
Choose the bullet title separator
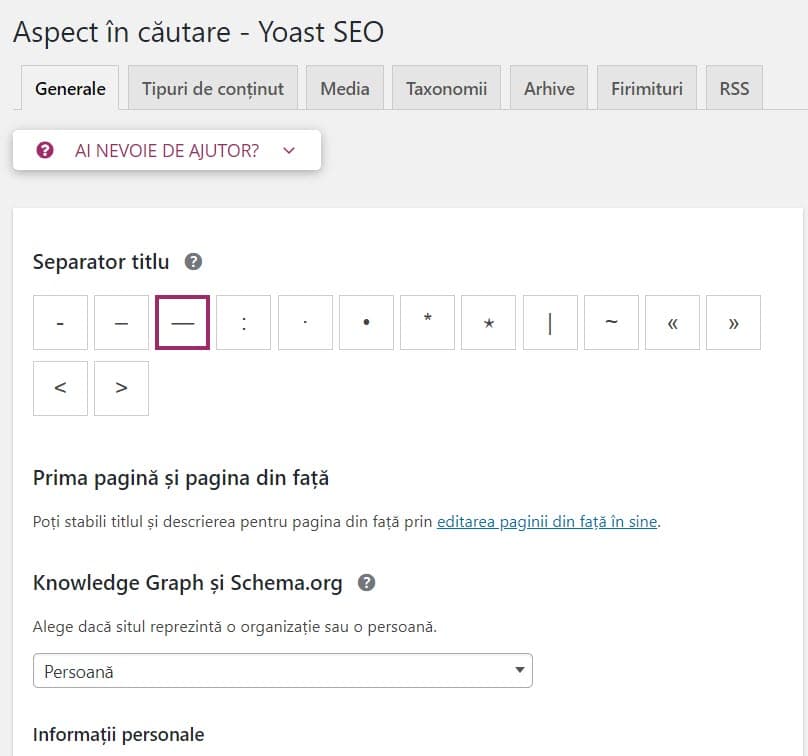coord(366,322)
